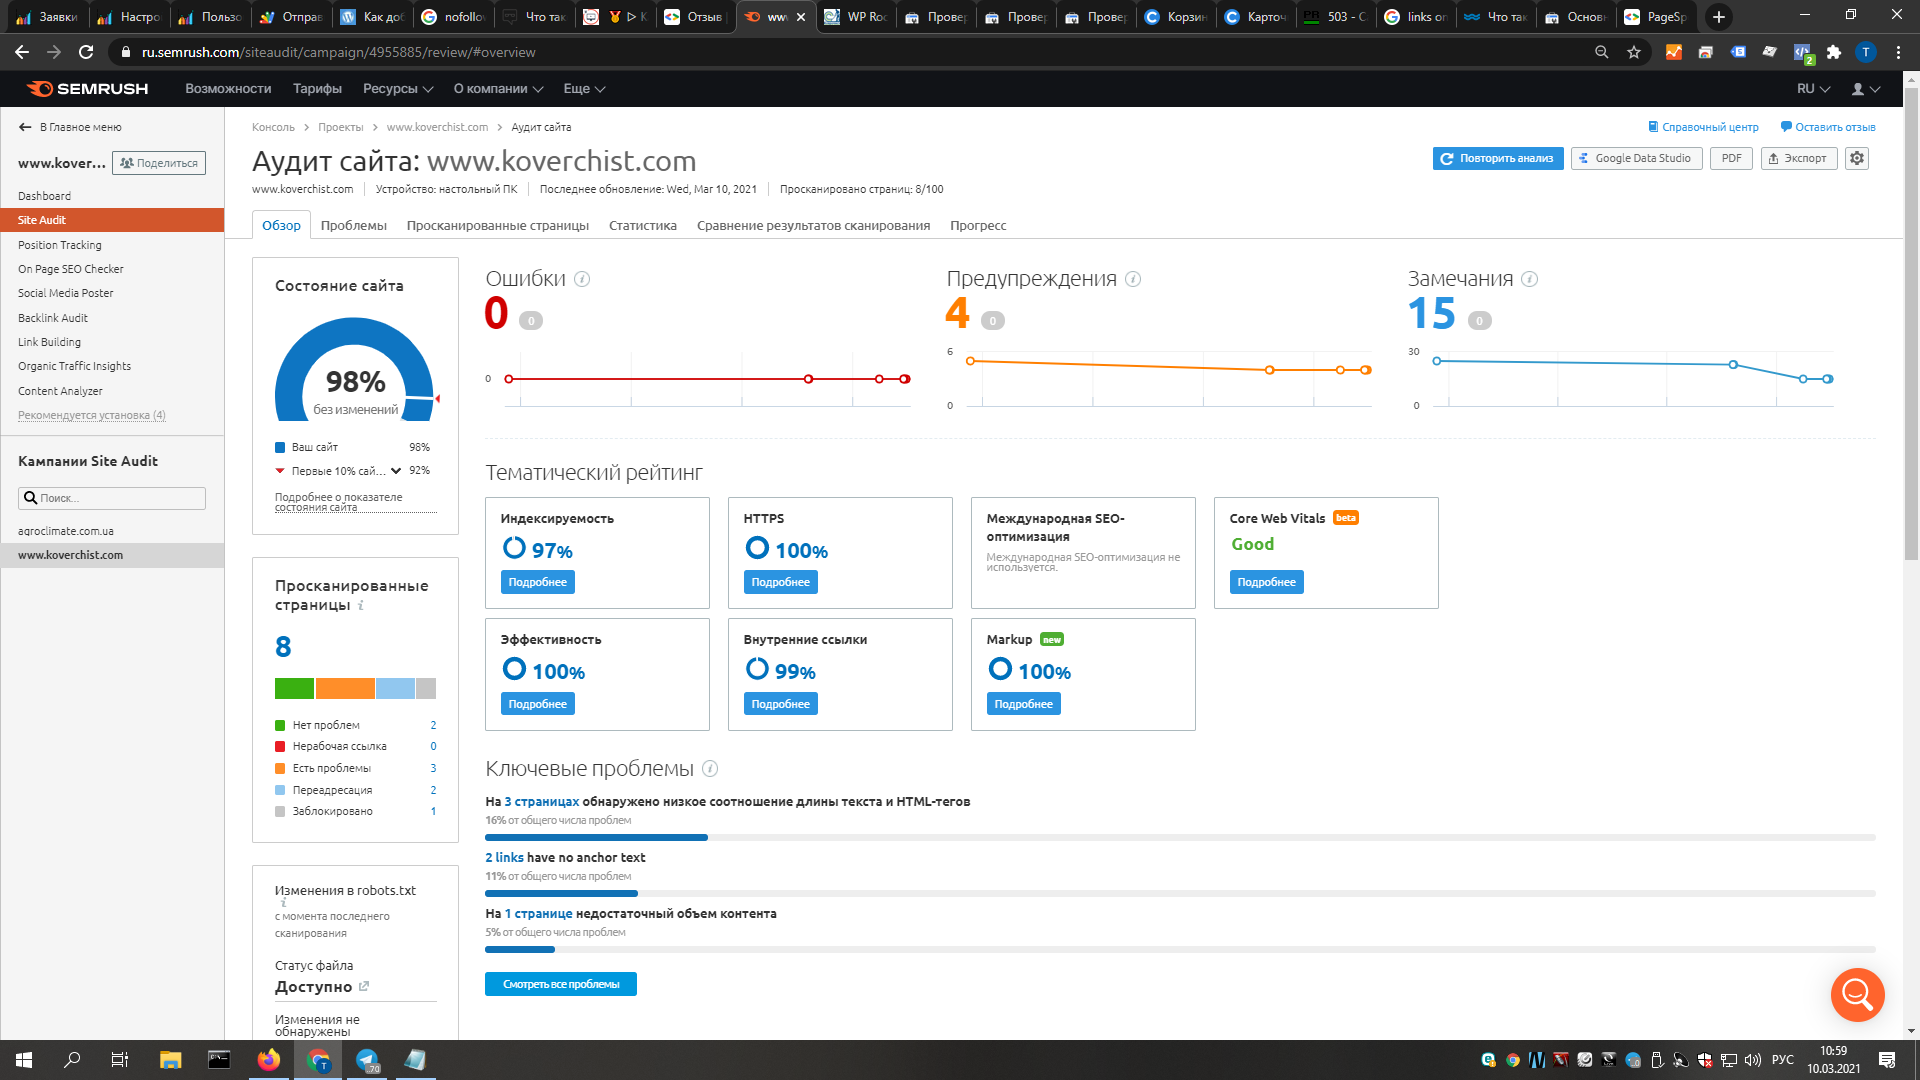This screenshot has height=1080, width=1920.
Task: Open the Chrome three-dot menu
Action: click(x=1898, y=52)
